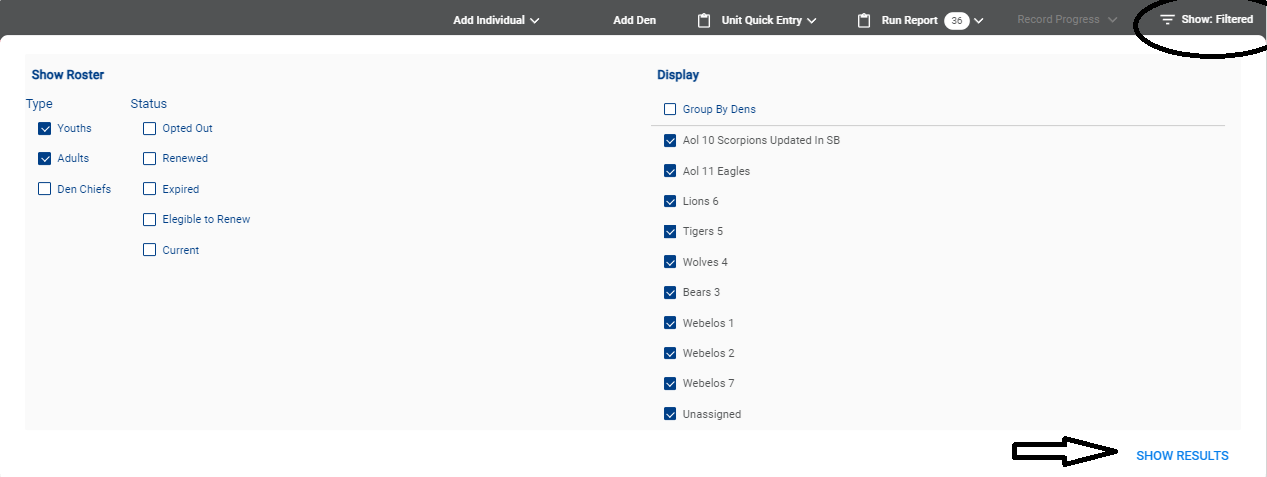
Task: Uncheck the Youths type checkbox
Action: (44, 128)
